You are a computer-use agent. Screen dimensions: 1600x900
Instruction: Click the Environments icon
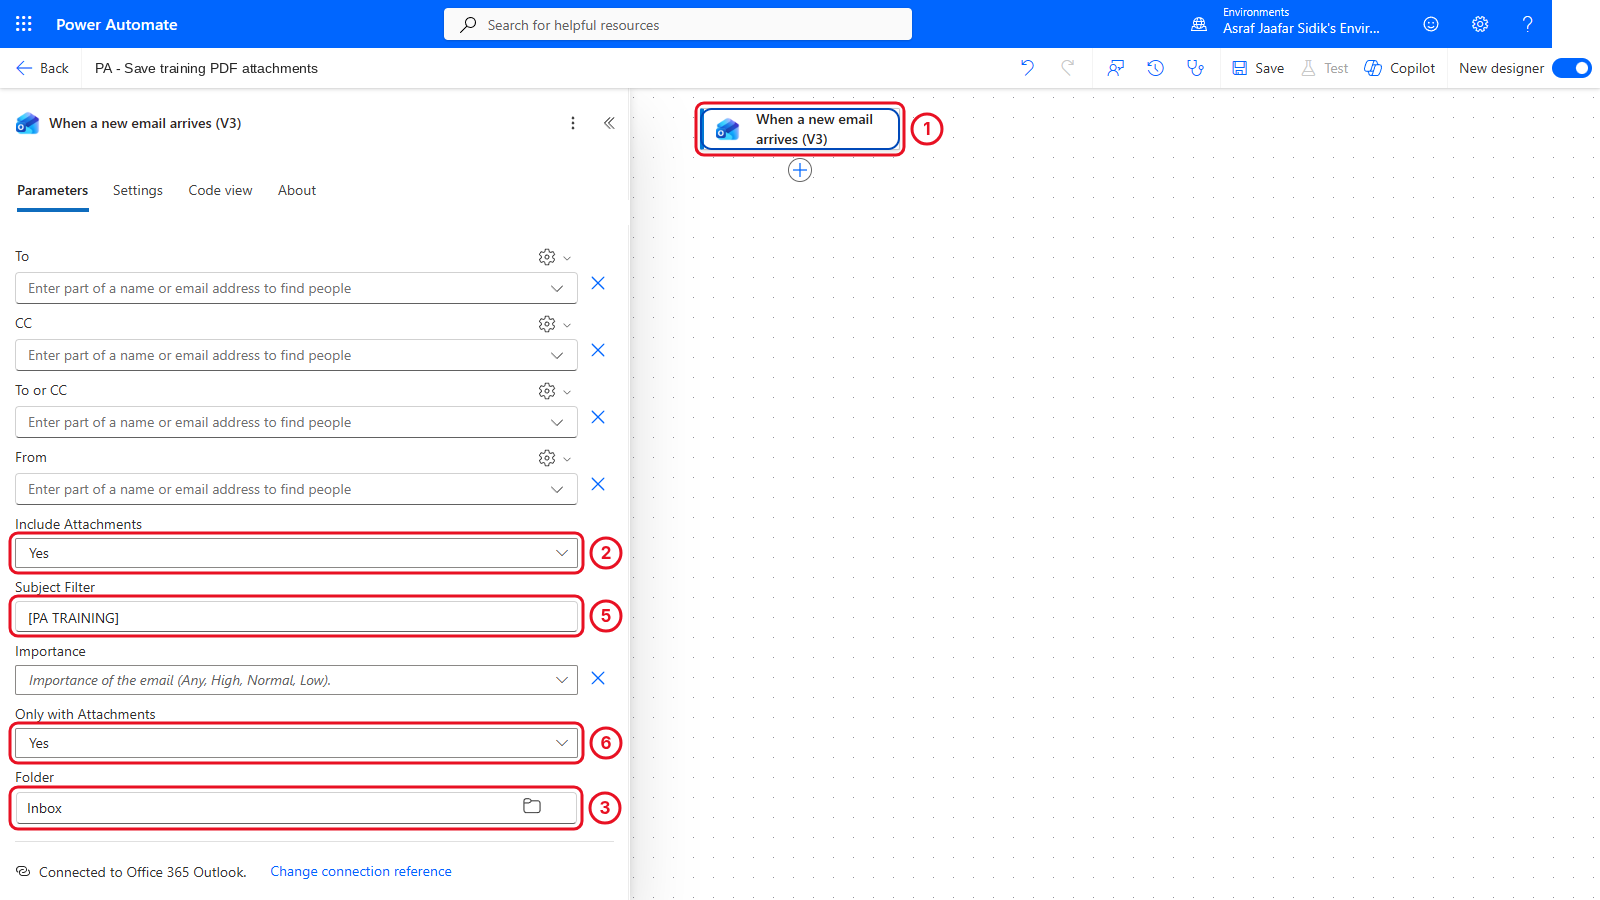(x=1199, y=24)
